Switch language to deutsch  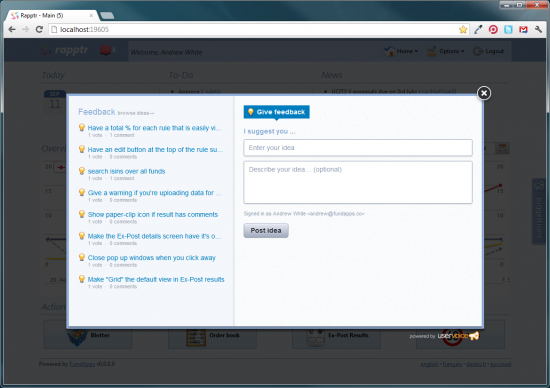[x=476, y=364]
